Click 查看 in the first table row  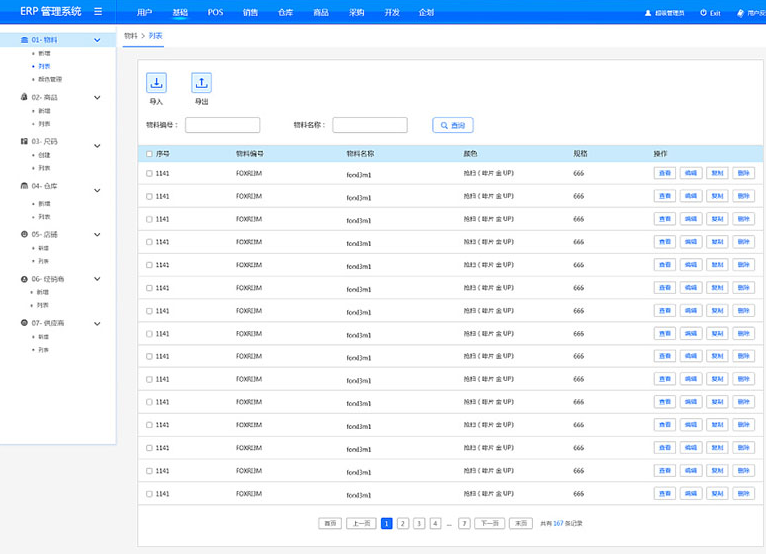tap(665, 173)
